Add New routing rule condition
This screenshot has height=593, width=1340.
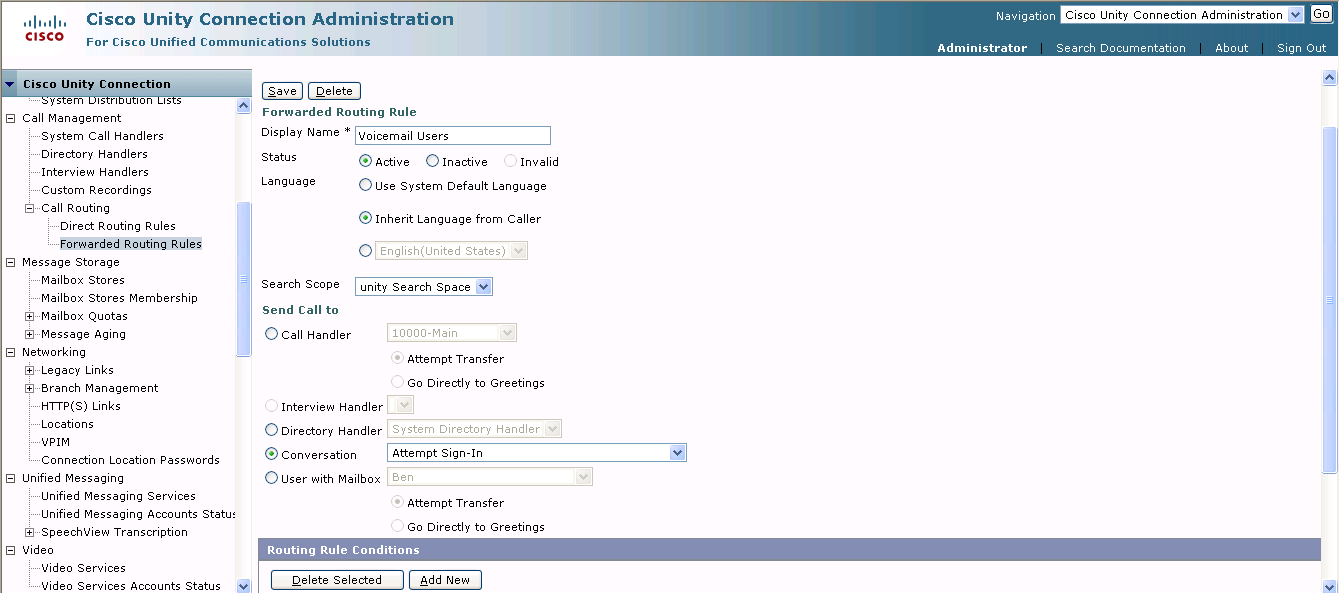coord(445,580)
